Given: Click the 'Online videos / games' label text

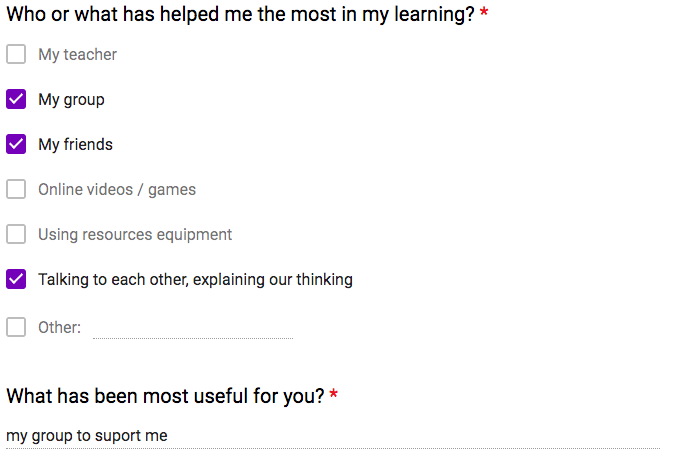Looking at the screenshot, I should coord(117,190).
